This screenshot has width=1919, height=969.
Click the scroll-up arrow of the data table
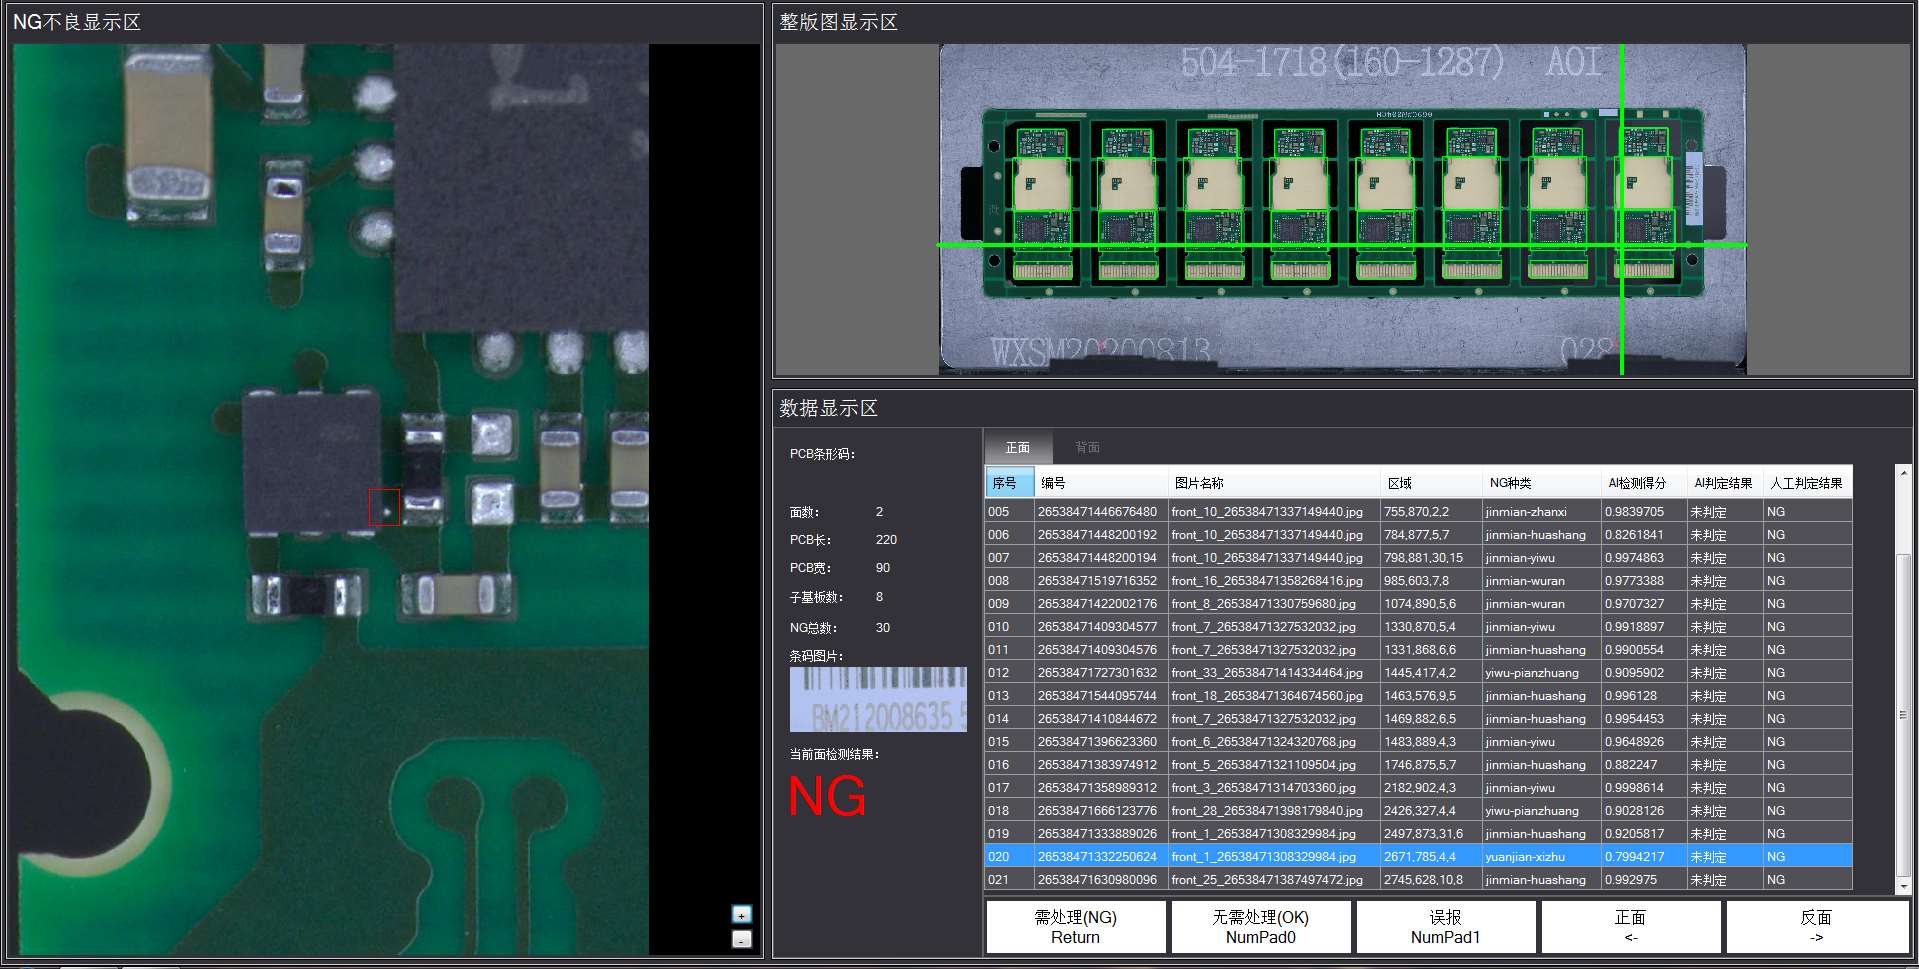point(1903,474)
